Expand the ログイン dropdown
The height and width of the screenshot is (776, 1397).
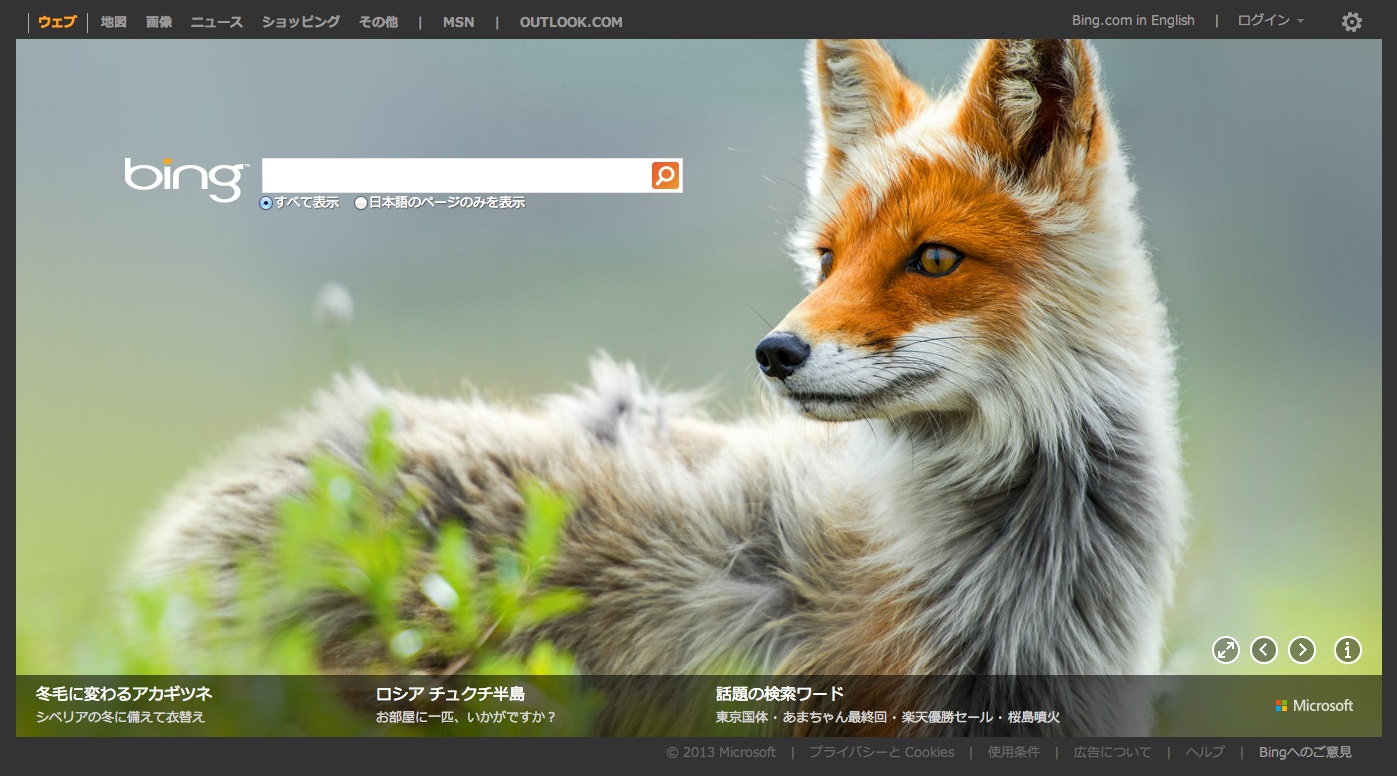click(1270, 21)
